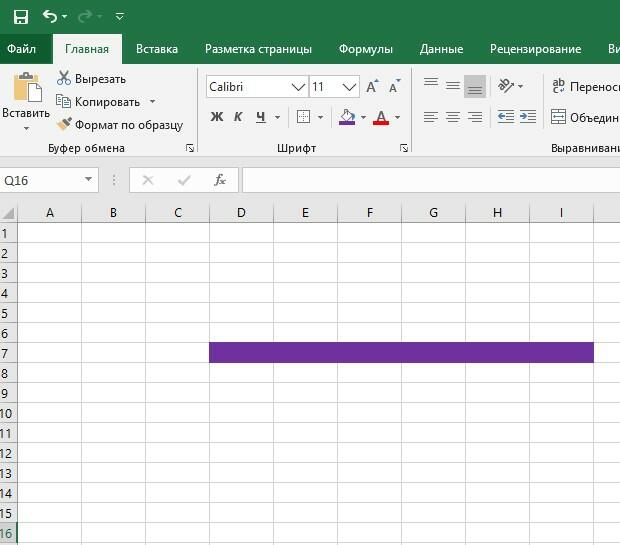
Task: Enable Перенос текста wrap text
Action: tap(585, 86)
